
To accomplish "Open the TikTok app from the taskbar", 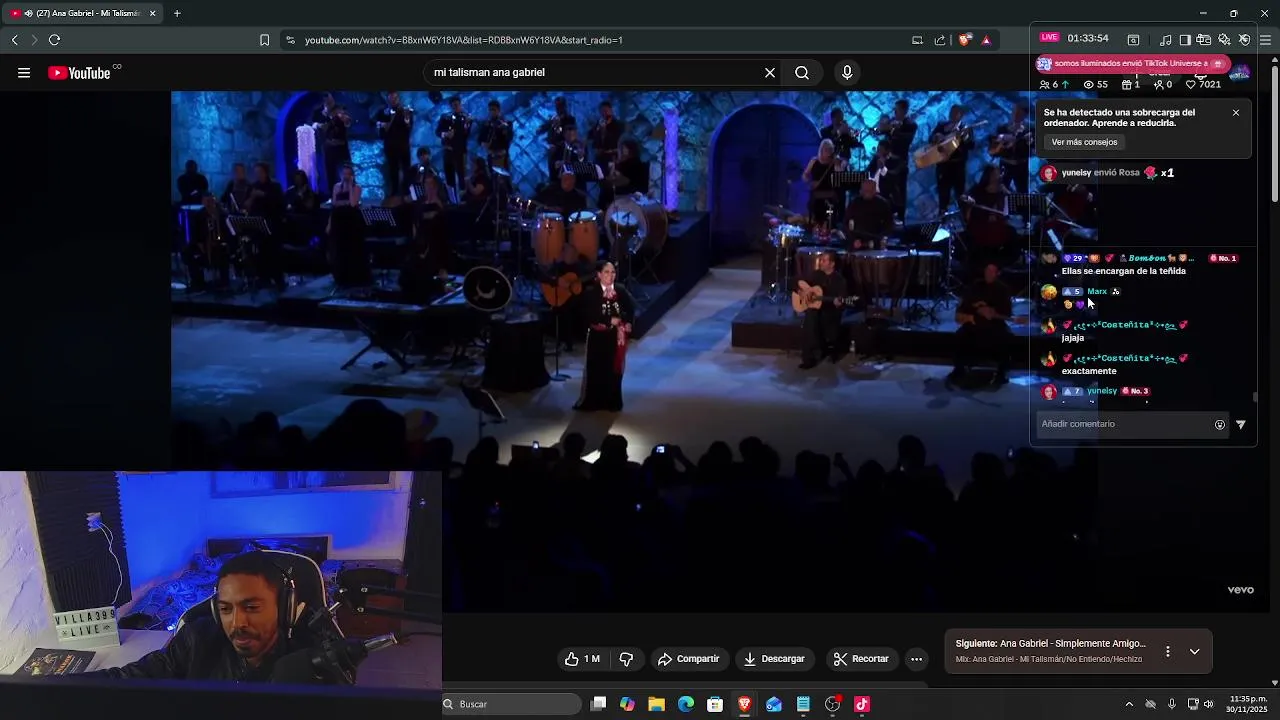I will (x=862, y=704).
